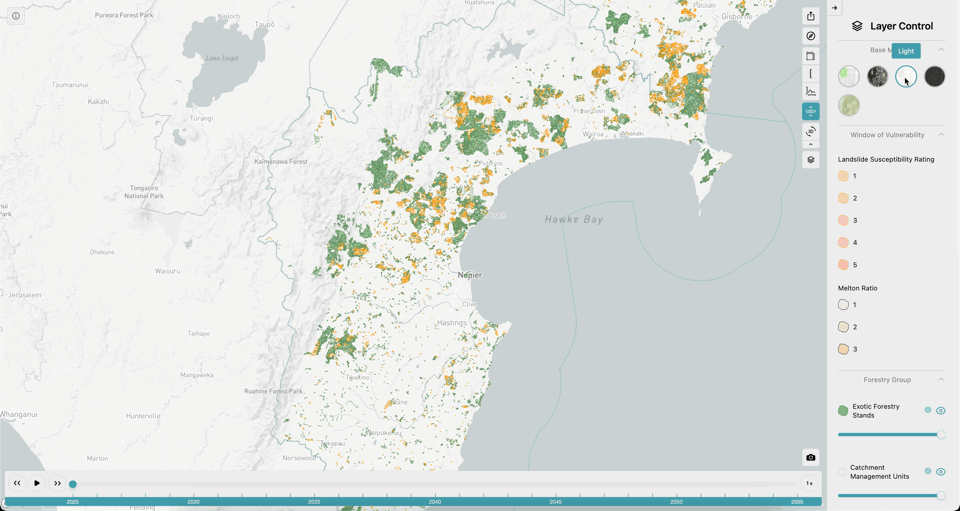Jump to 2040 on the timeline
This screenshot has height=511, width=960.
(435, 502)
